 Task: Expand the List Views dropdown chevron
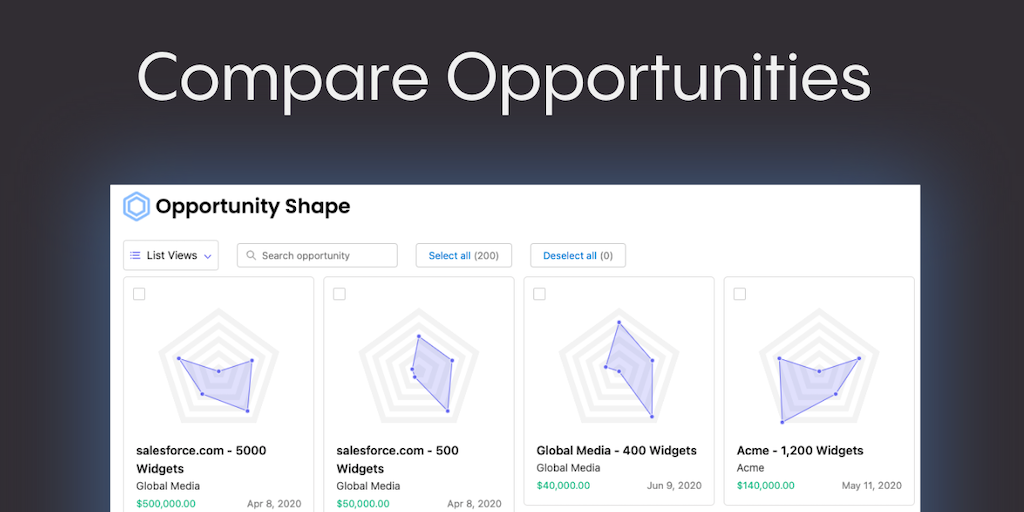(208, 256)
